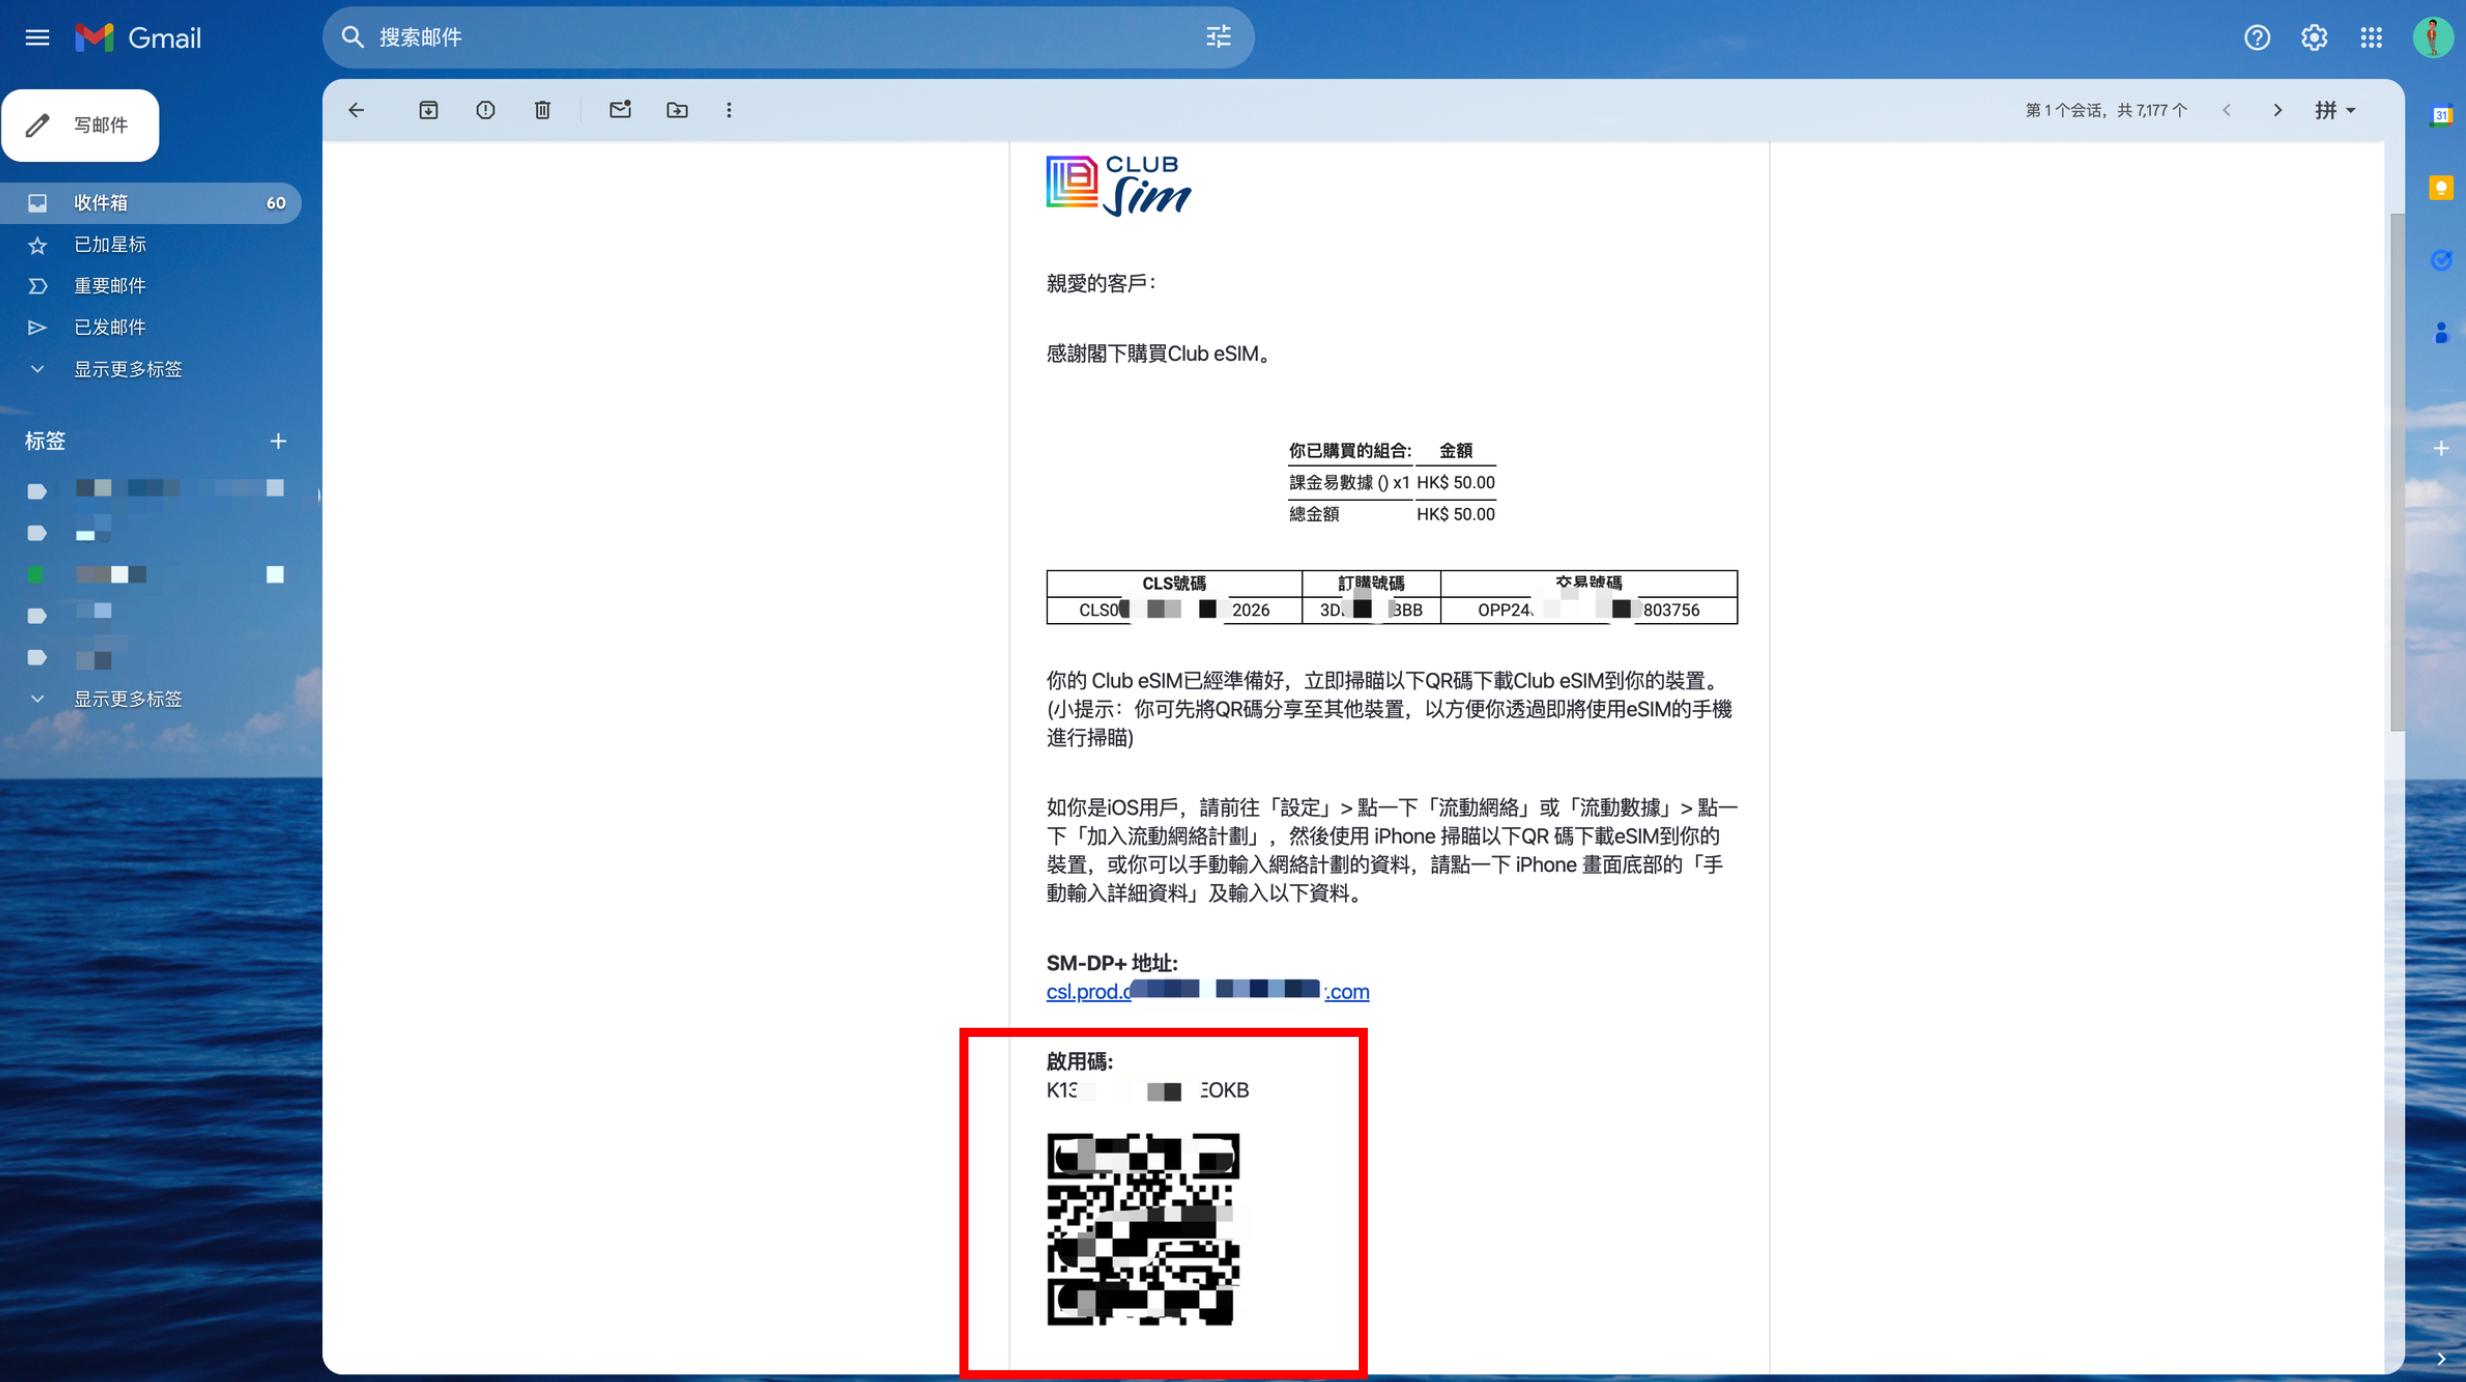Viewport: 2466px width, 1382px height.
Task: Move email to folder icon
Action: pos(677,110)
